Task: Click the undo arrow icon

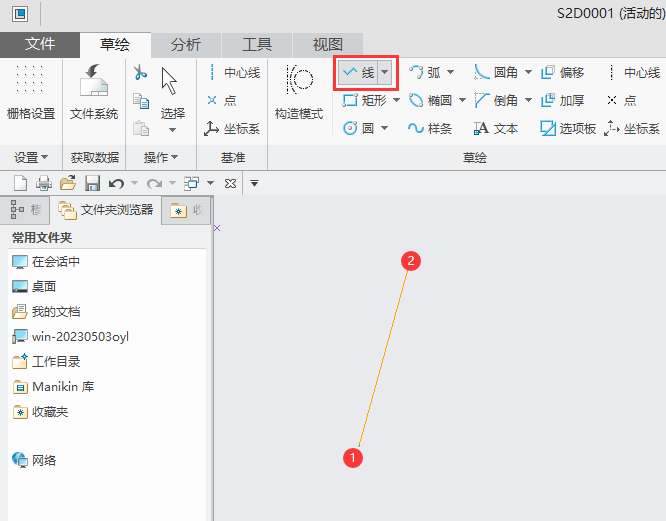Action: point(116,183)
